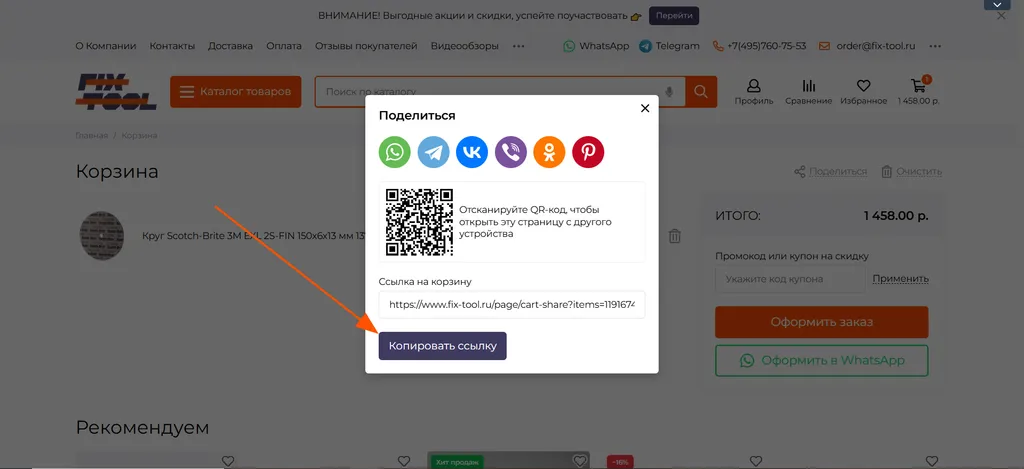1024x469 pixels.
Task: Activate the microphone voice search icon
Action: tap(669, 92)
